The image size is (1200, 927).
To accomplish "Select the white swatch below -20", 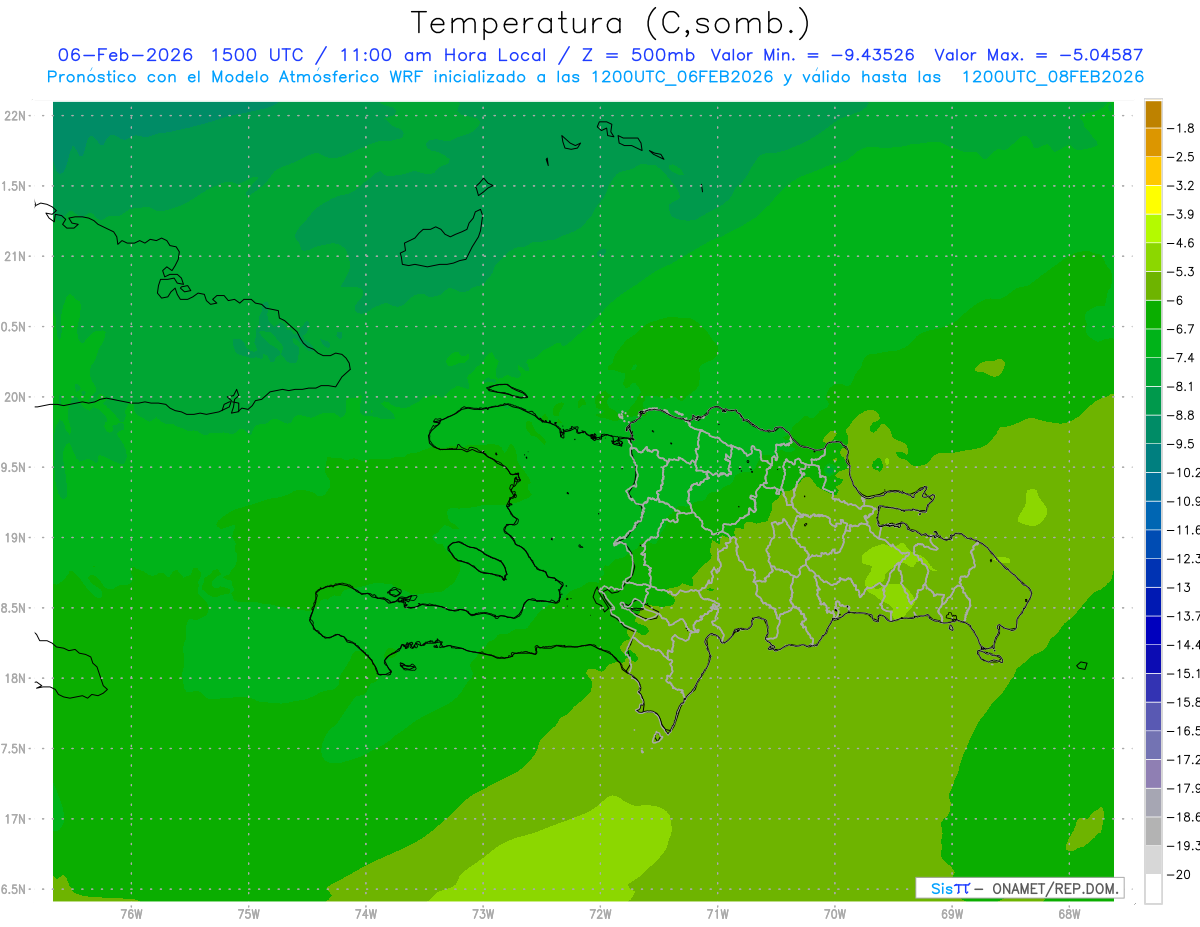I will [1153, 888].
